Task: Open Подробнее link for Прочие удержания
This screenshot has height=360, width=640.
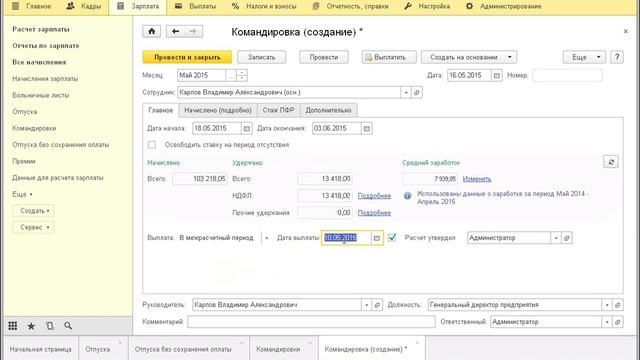Action: [x=374, y=213]
